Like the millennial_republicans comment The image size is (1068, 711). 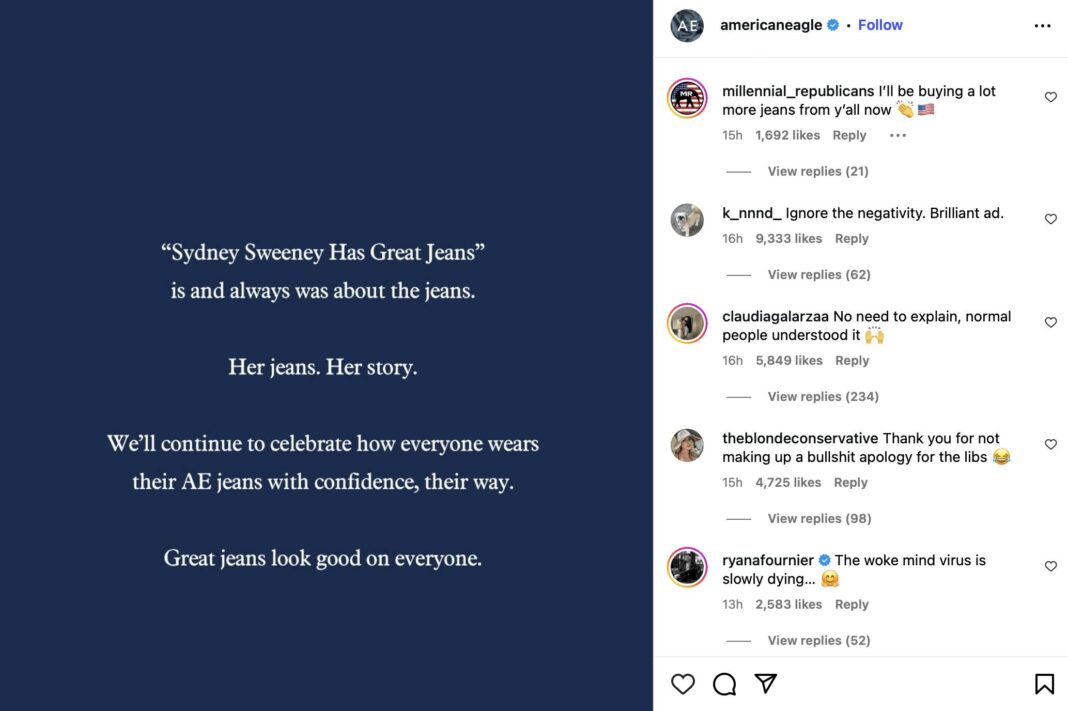(1050, 97)
